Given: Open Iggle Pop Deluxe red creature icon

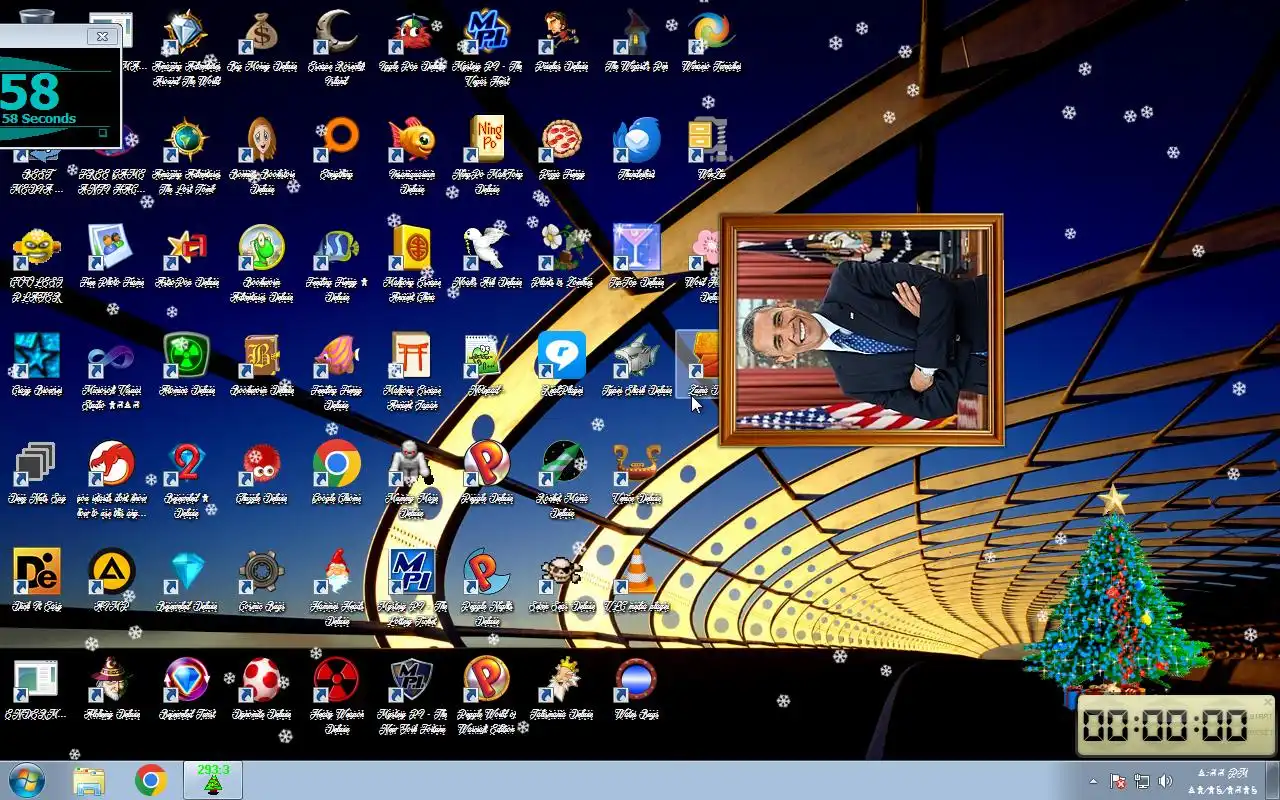Looking at the screenshot, I should pos(412,32).
